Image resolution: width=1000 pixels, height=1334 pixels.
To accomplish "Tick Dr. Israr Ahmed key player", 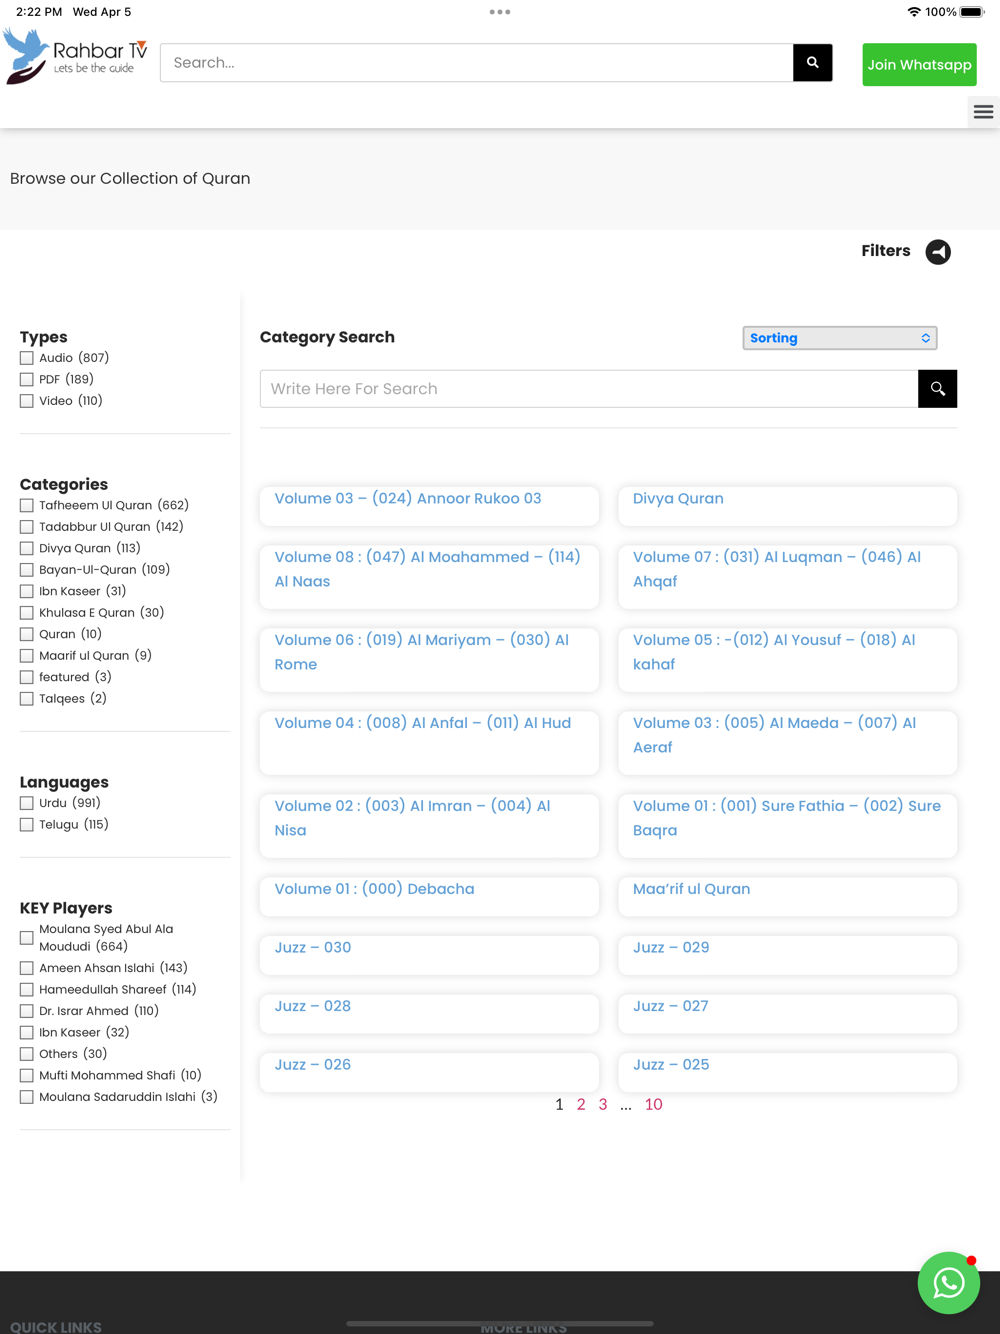I will click(27, 1011).
